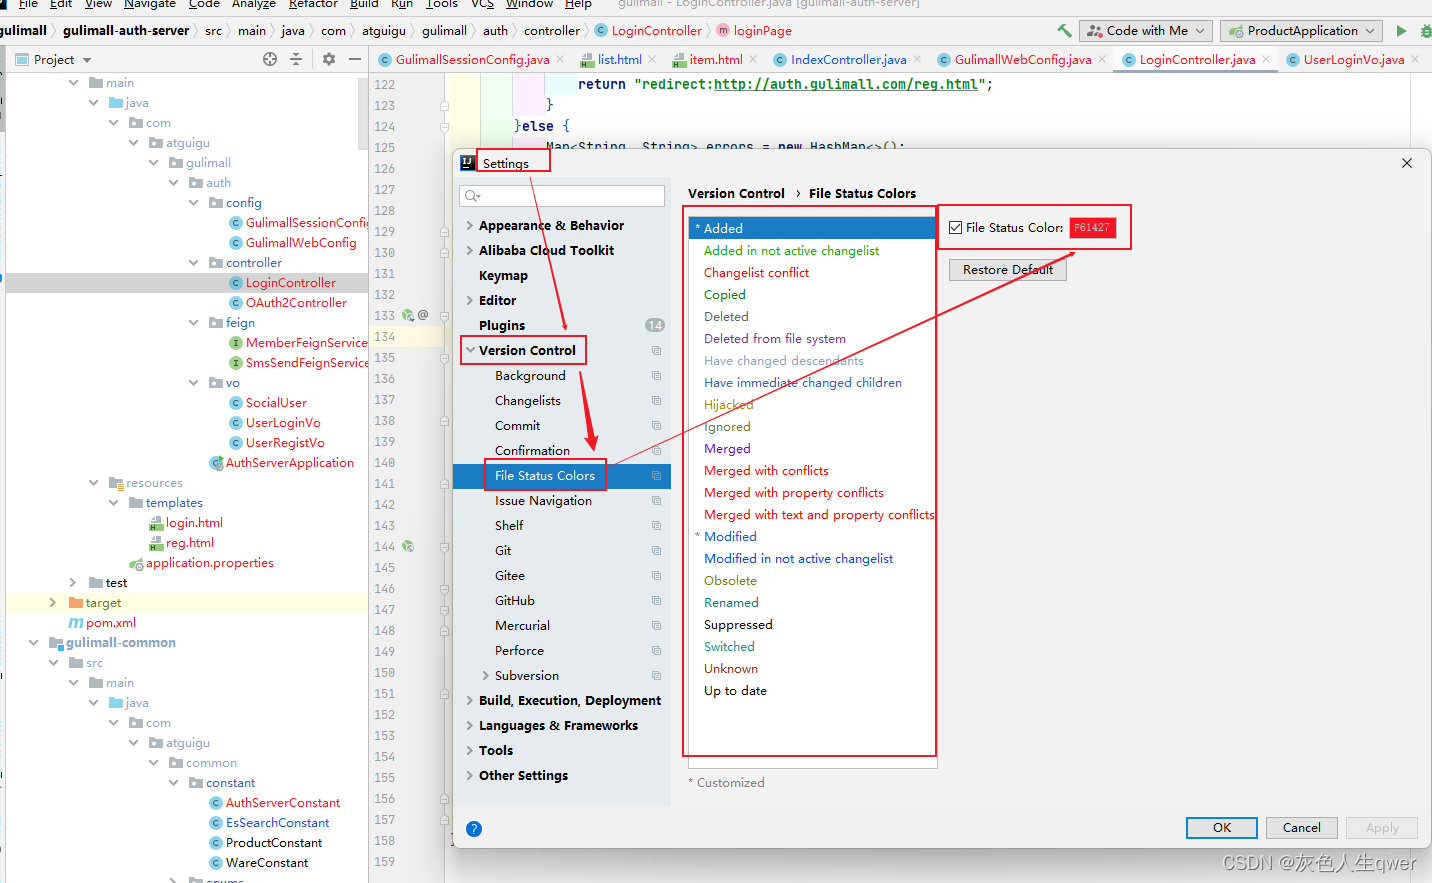Screen dimensions: 1432x883
Task: Click gutter icon on line 133
Action: tap(408, 315)
